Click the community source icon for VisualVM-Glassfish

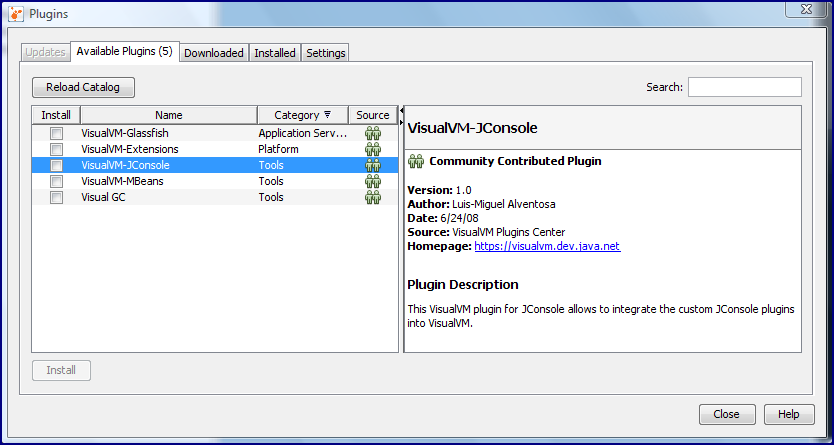[x=373, y=133]
